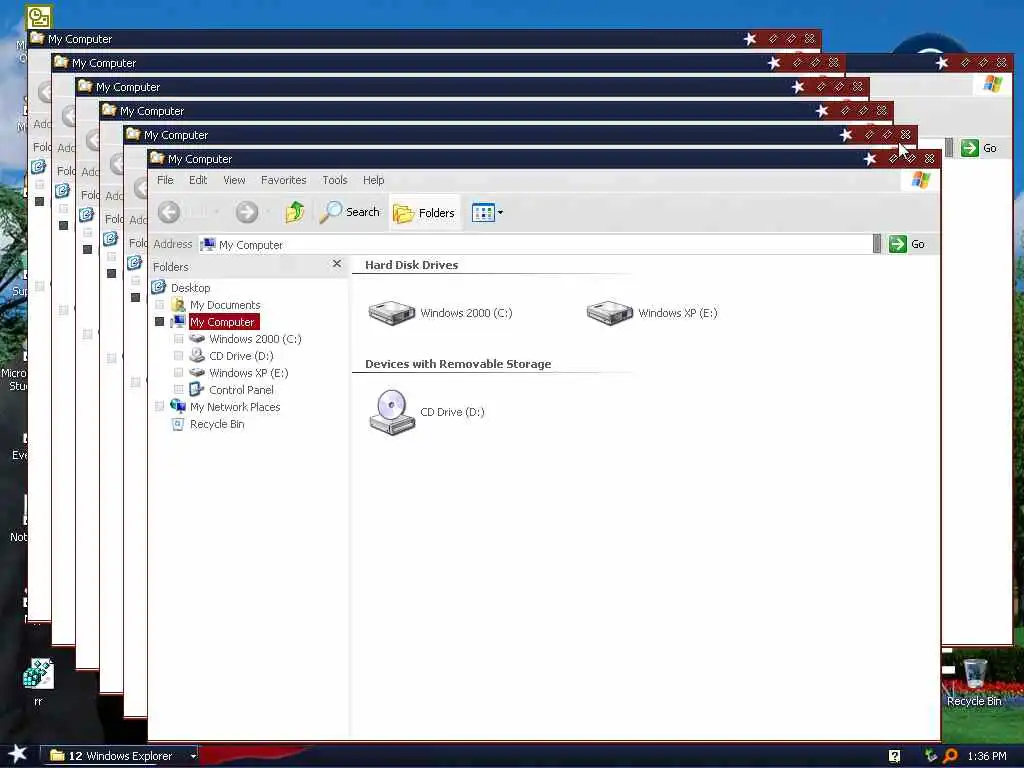Image resolution: width=1024 pixels, height=768 pixels.
Task: Click the Control Panel icon in the tree
Action: click(x=197, y=389)
